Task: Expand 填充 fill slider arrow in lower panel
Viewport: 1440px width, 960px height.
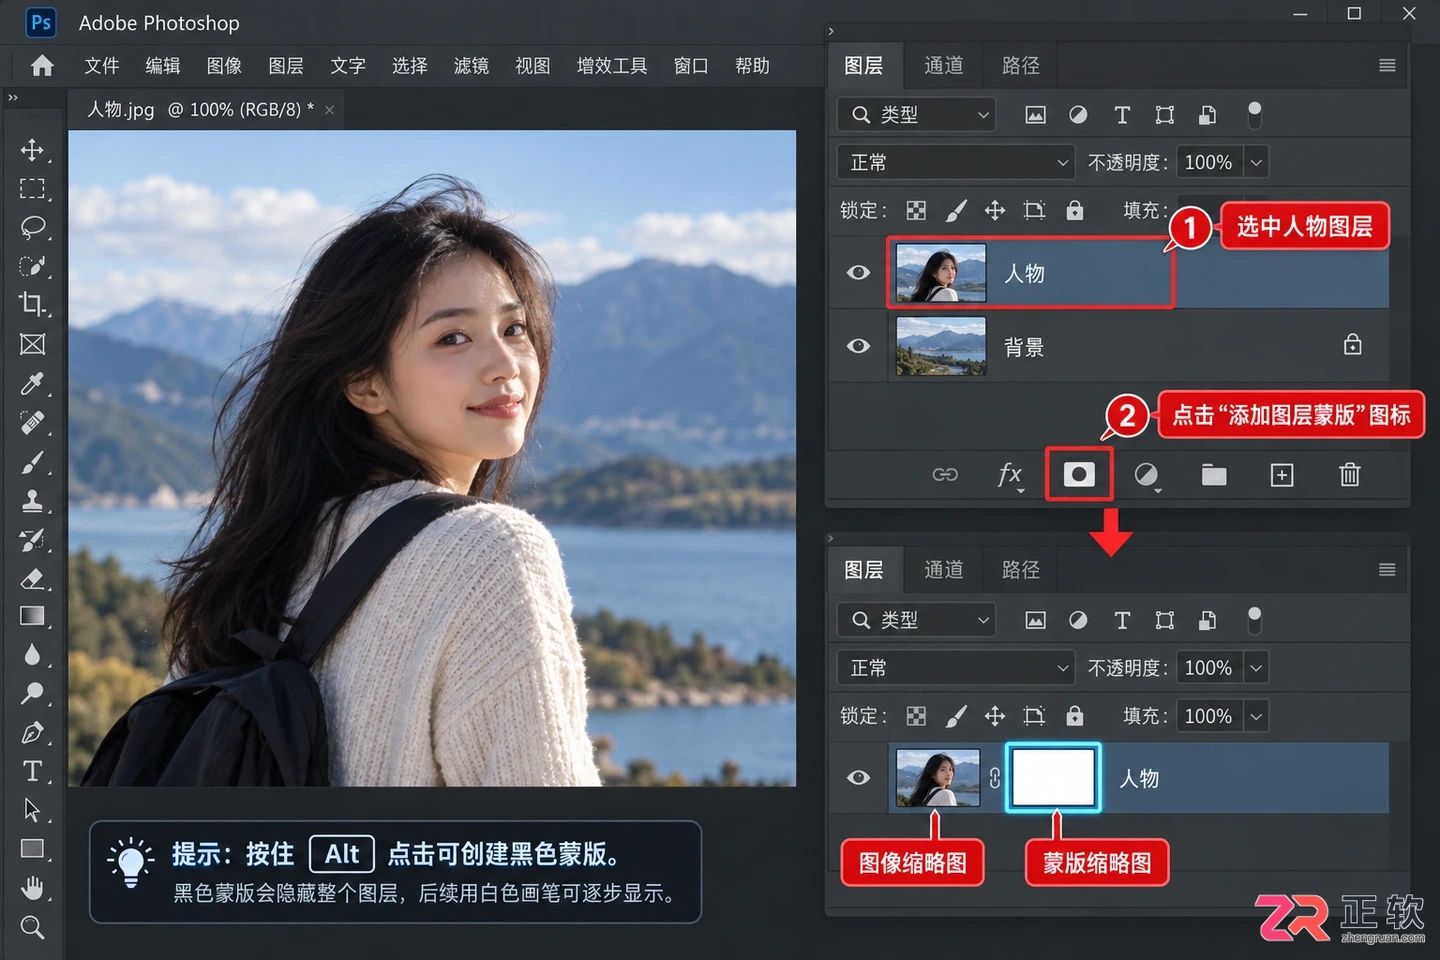Action: click(x=1257, y=716)
